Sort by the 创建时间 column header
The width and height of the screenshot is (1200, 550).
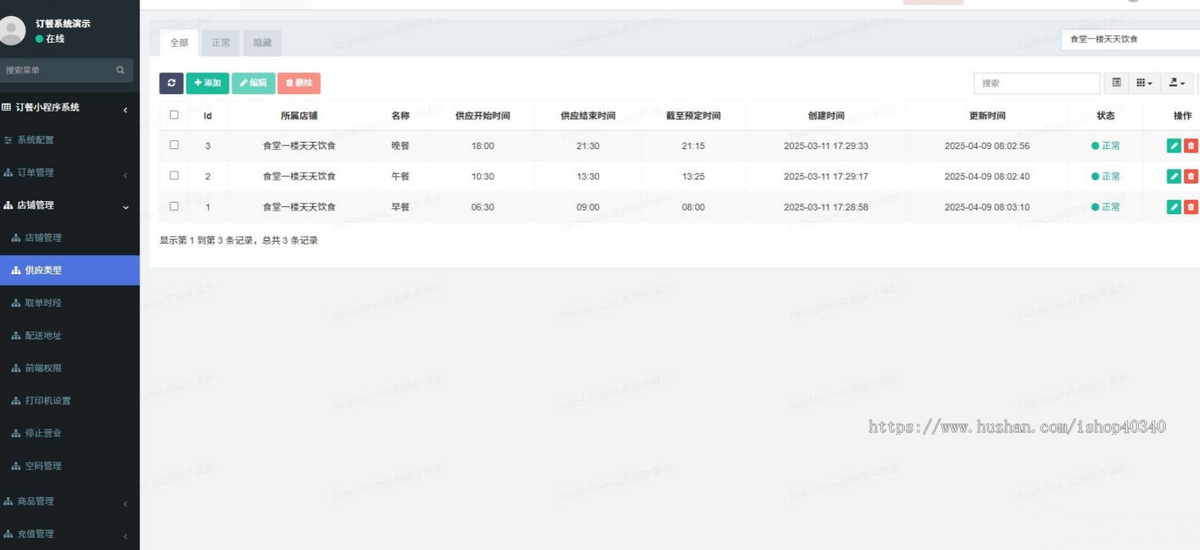[x=826, y=116]
